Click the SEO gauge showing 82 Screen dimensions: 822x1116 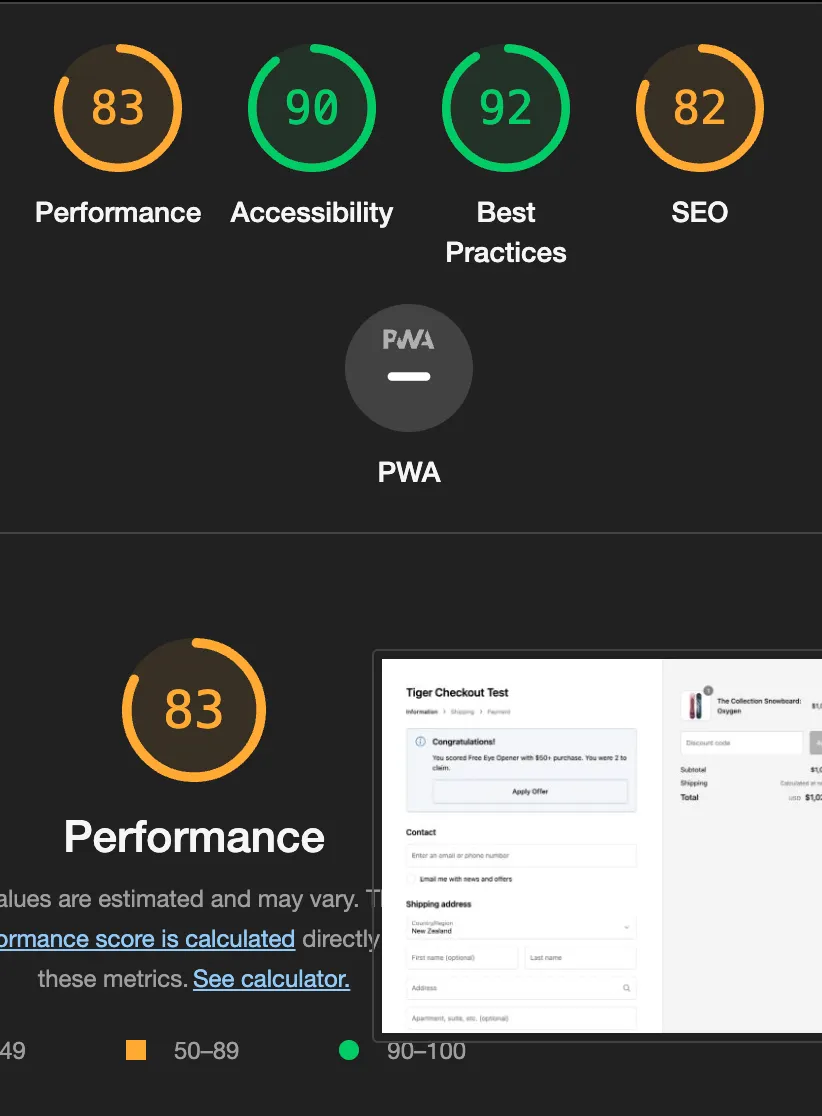699,107
